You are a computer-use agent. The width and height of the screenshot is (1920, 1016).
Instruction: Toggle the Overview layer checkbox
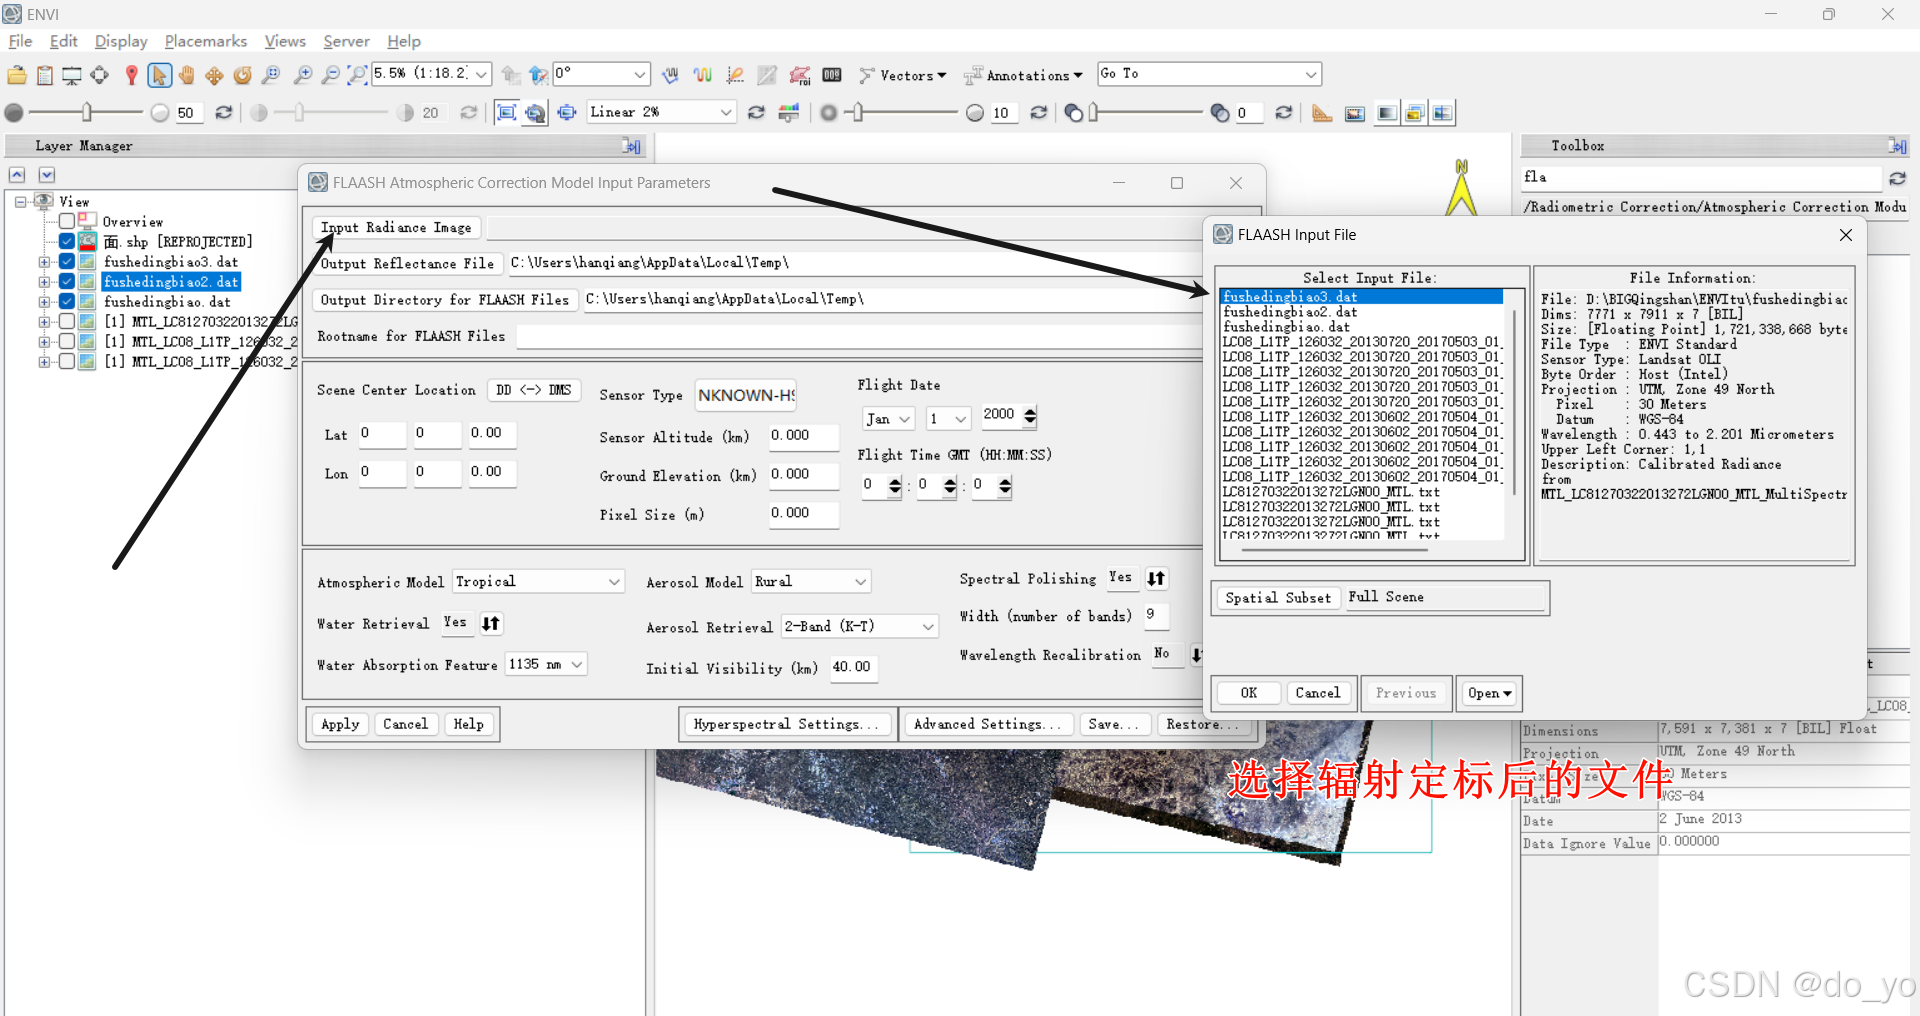[x=67, y=221]
